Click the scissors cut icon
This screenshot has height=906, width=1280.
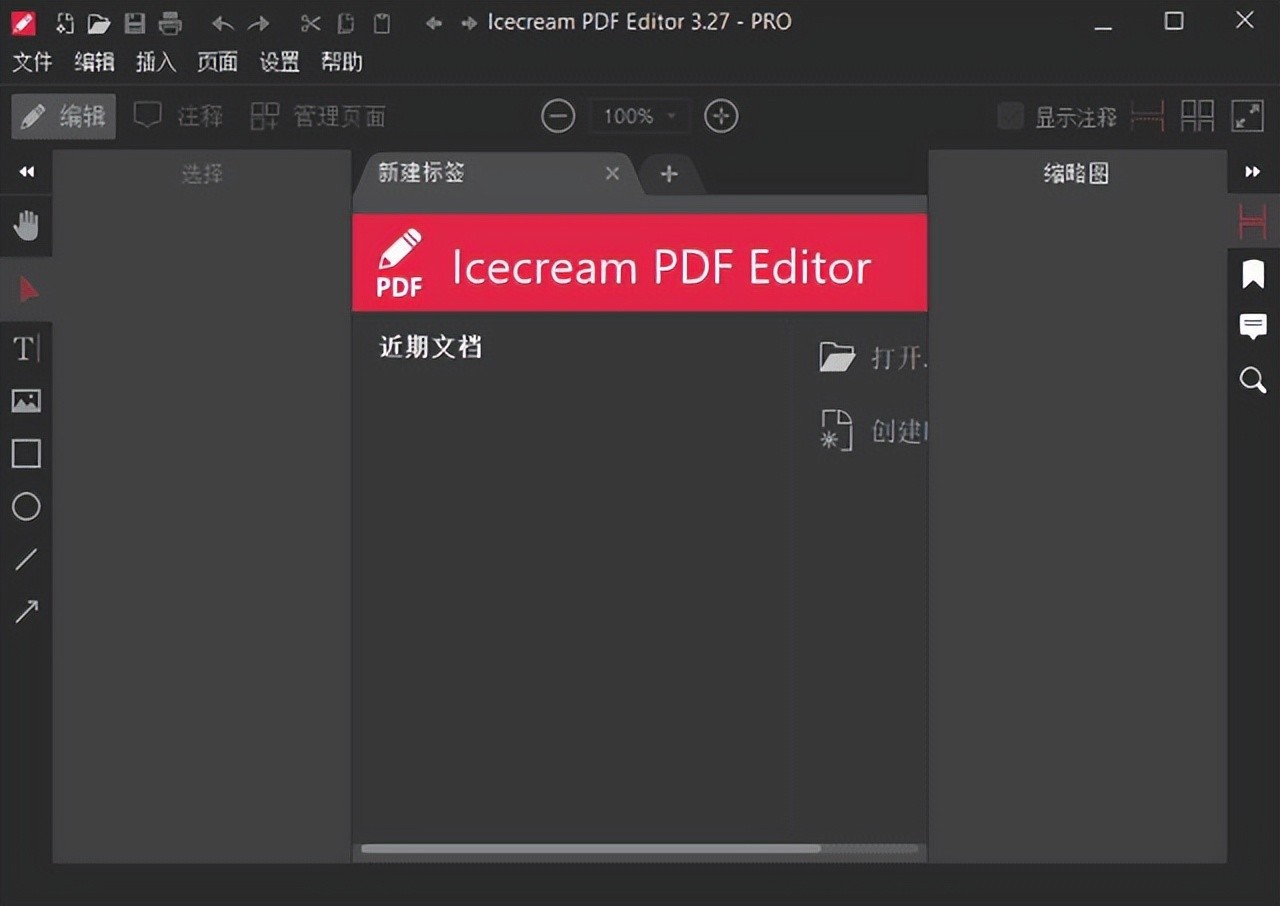(311, 23)
